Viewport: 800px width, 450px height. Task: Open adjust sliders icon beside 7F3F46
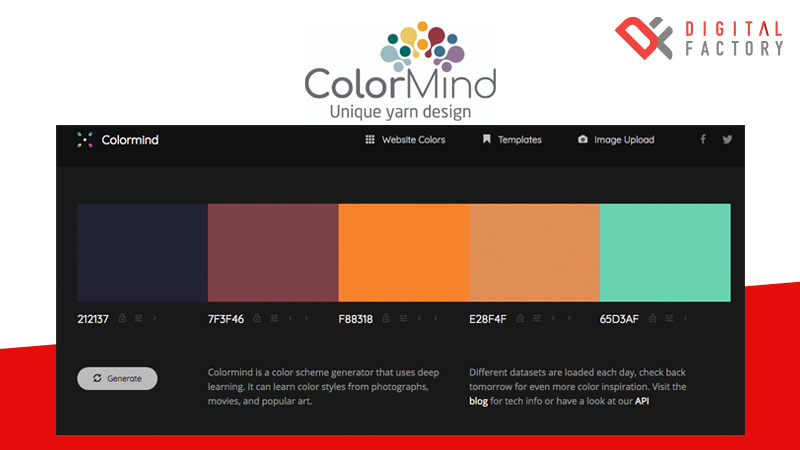point(274,319)
